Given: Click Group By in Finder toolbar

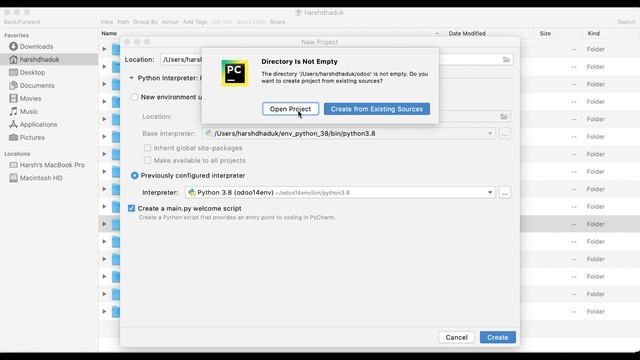Looking at the screenshot, I should coord(145,22).
